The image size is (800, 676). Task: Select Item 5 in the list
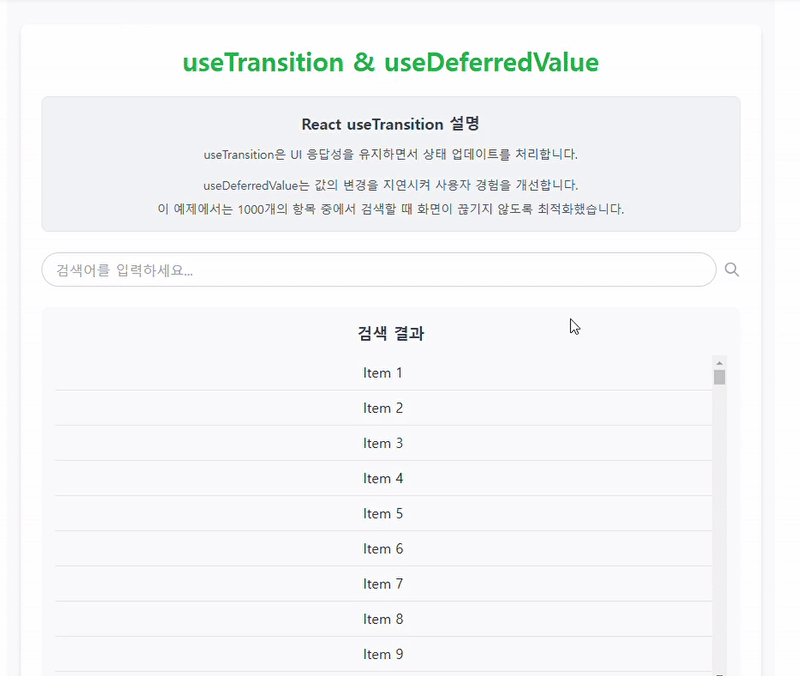(x=383, y=513)
